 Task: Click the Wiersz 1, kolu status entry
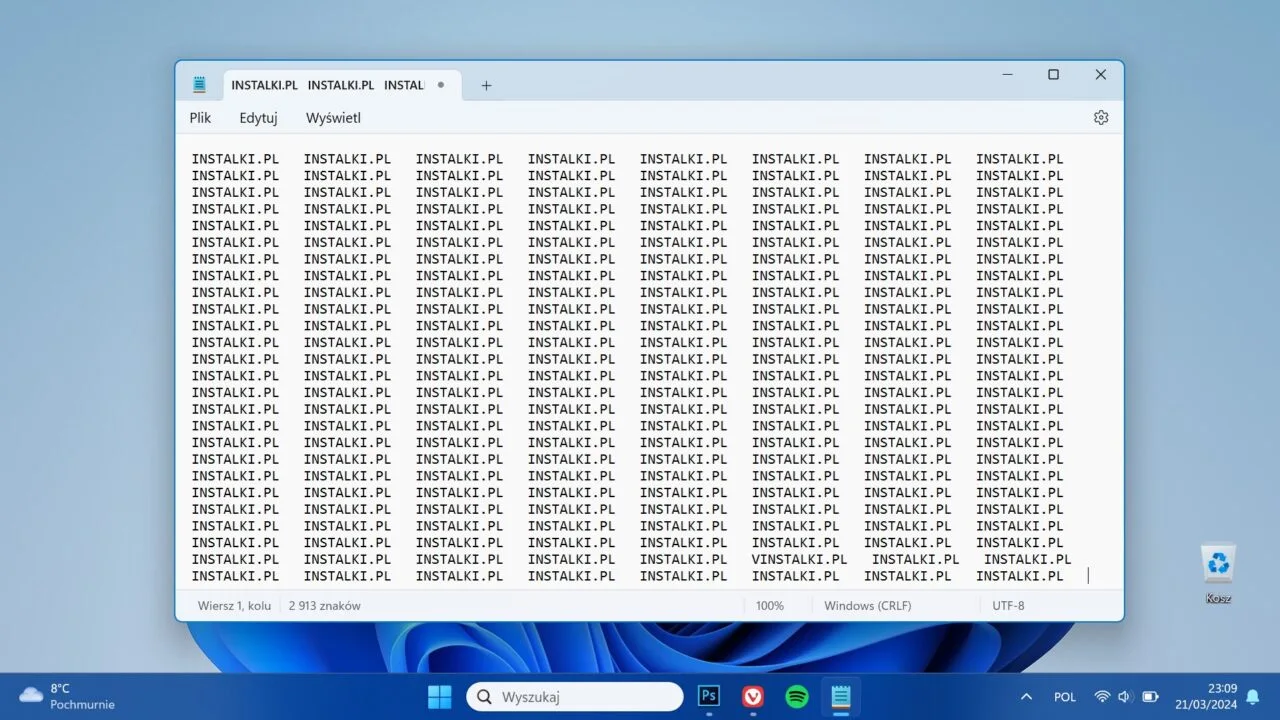pos(234,606)
